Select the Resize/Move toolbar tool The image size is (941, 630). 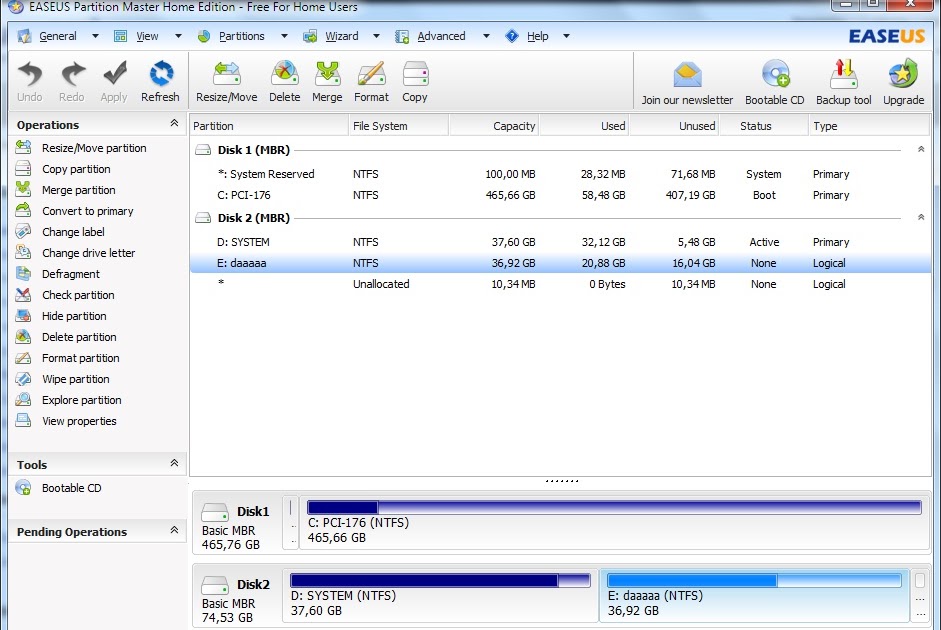click(x=226, y=82)
